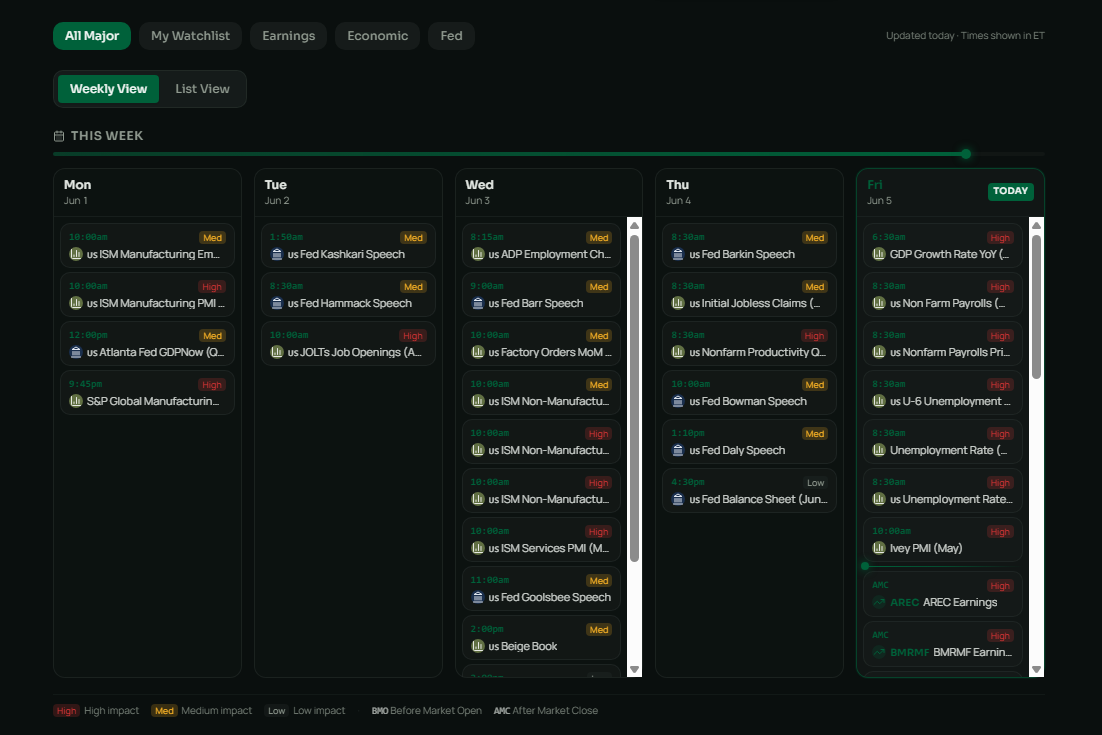
Task: Click the 1:10pm time on Fed Daly Speech
Action: (x=687, y=434)
